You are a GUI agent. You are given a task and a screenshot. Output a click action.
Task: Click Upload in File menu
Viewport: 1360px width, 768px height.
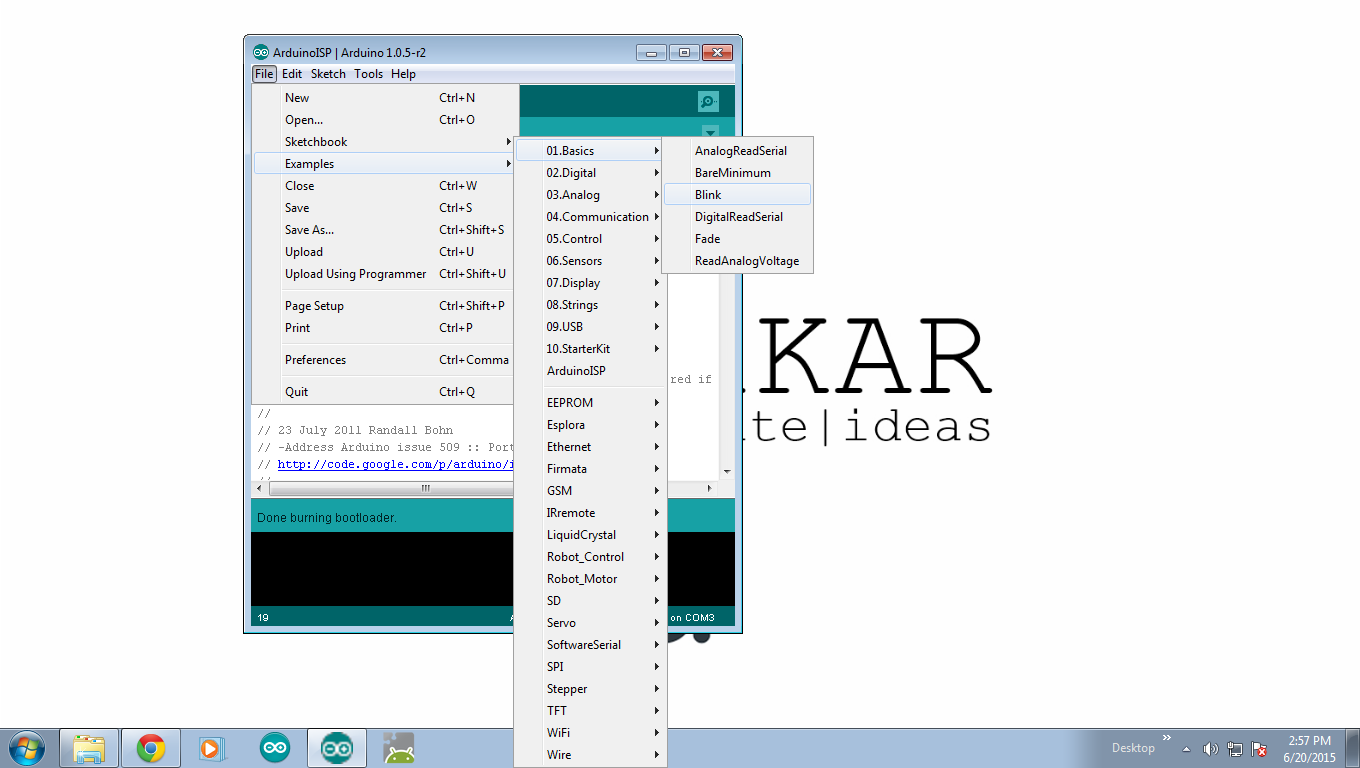[x=385, y=252]
